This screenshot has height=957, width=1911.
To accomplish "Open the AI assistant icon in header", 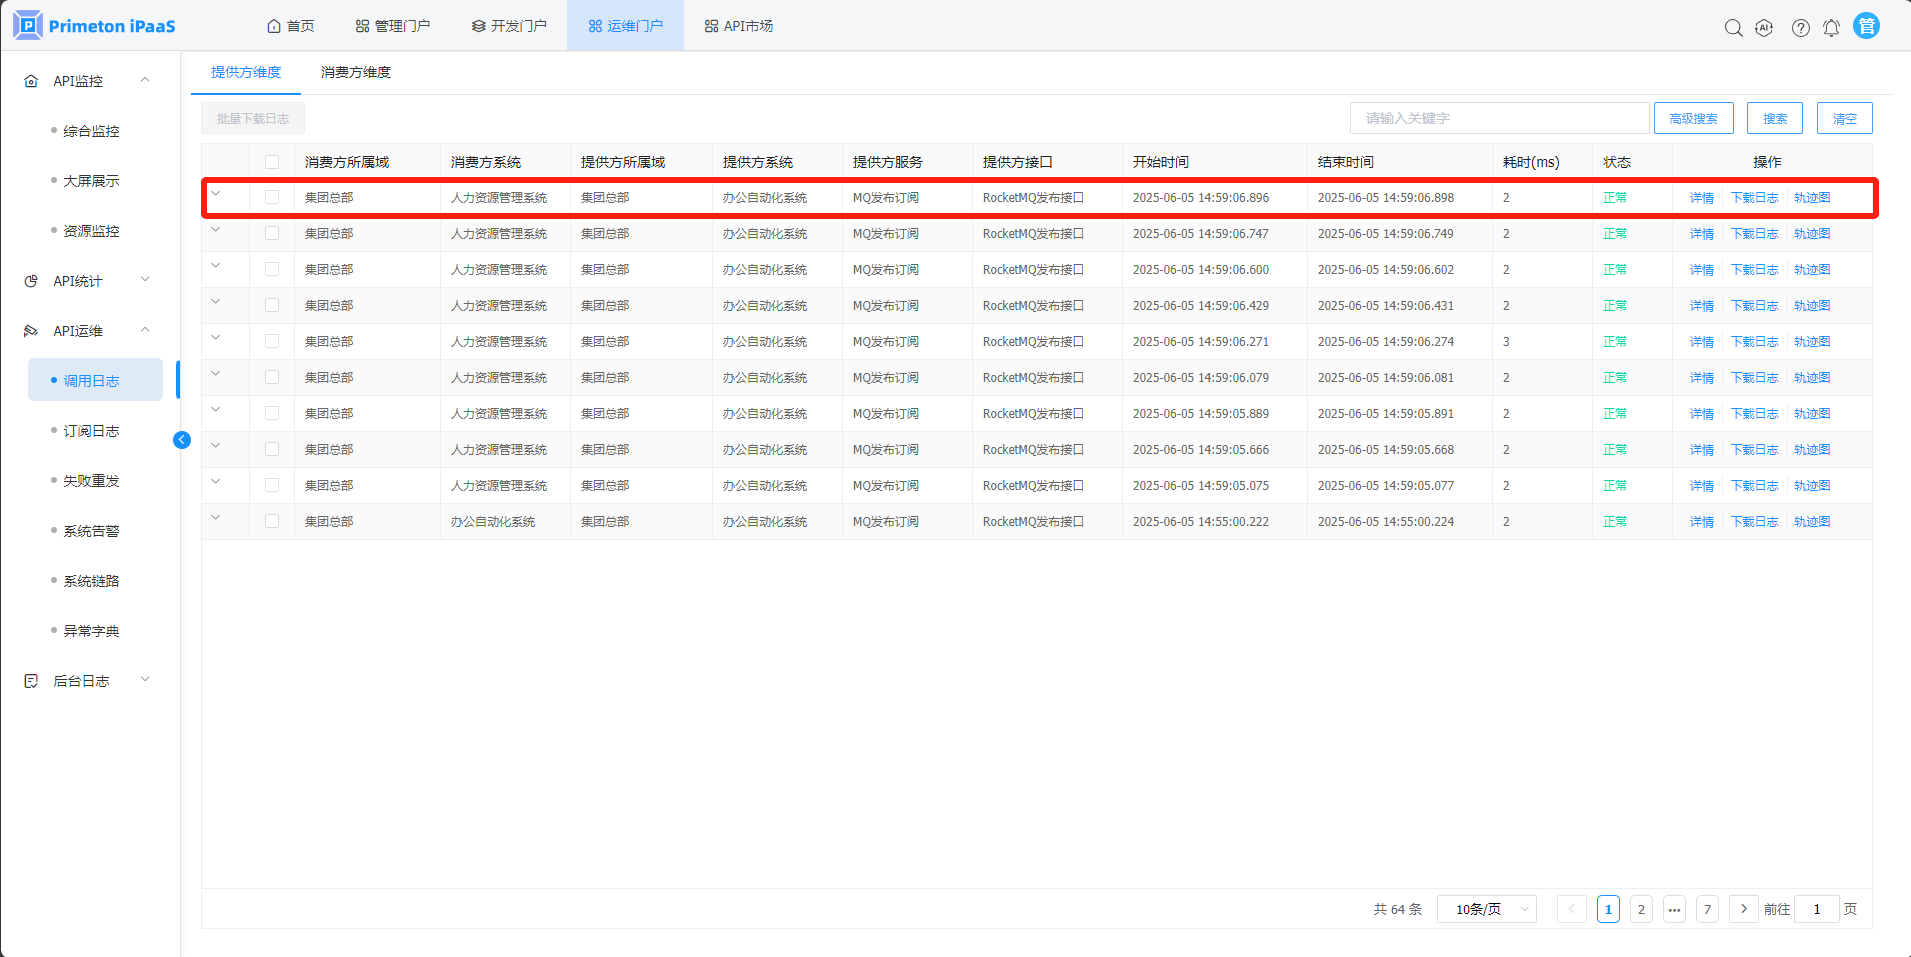I will (x=1765, y=28).
